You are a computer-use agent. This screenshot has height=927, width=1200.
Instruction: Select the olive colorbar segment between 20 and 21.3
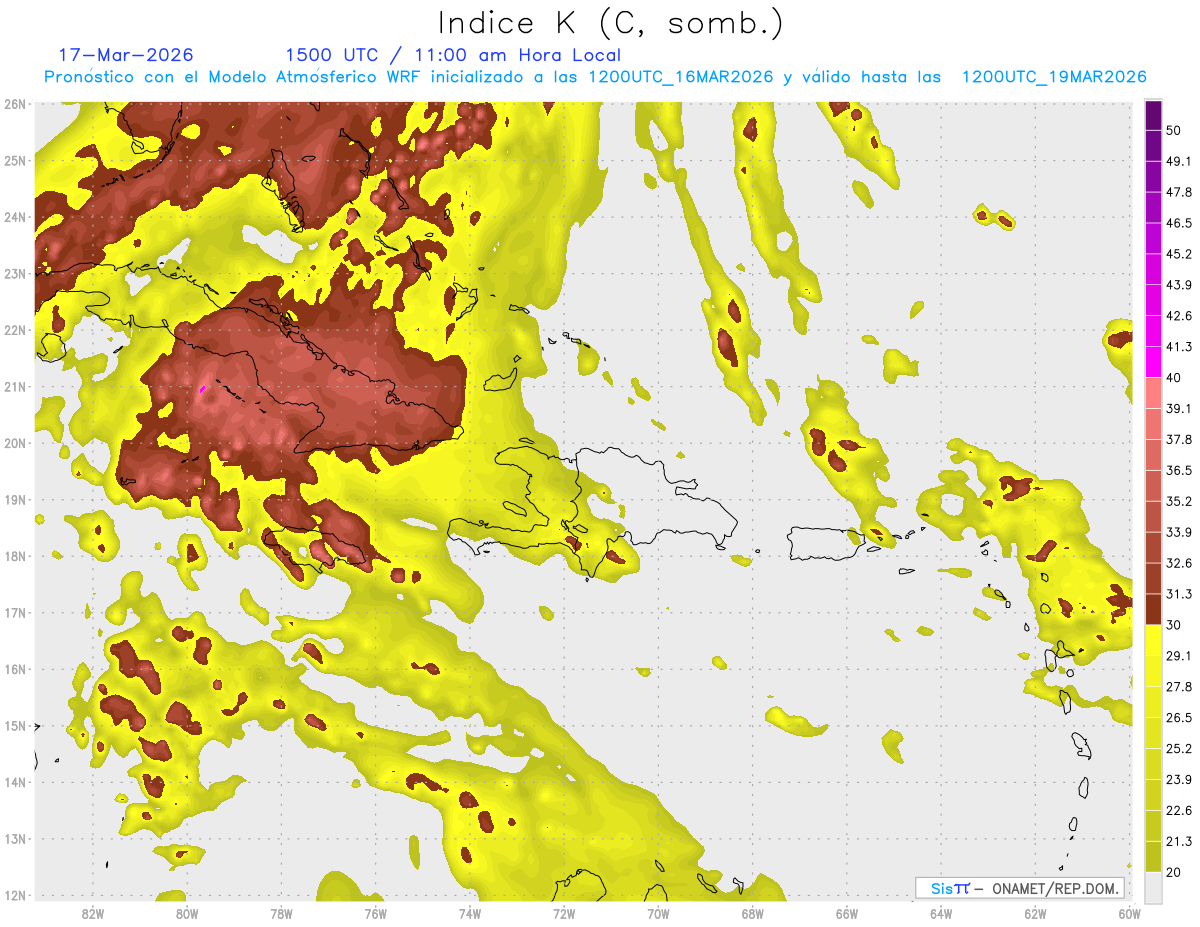(x=1153, y=856)
